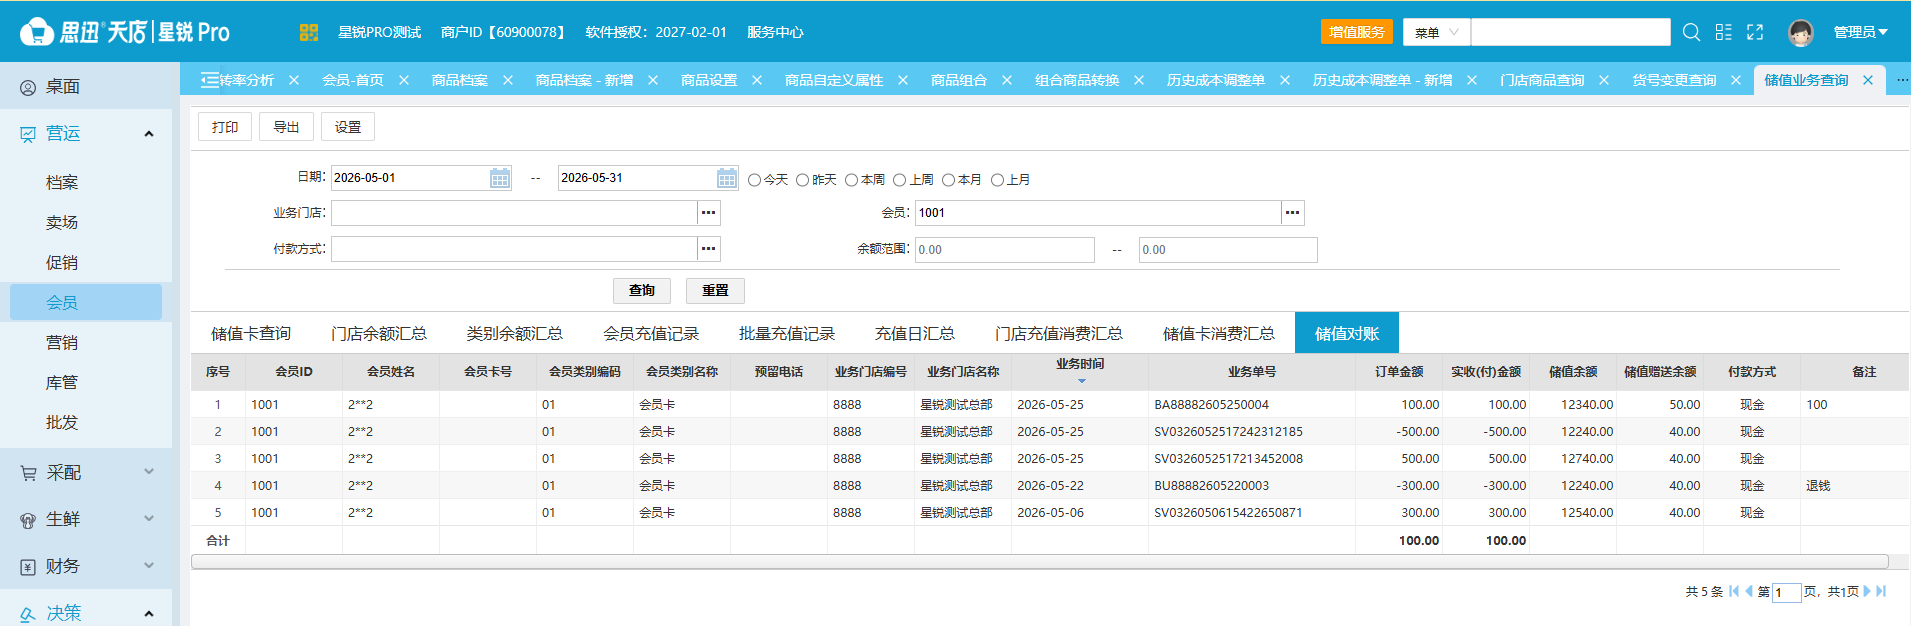1911x626 pixels.
Task: Click the horizontal scrollbar under the table
Action: (x=1040, y=562)
